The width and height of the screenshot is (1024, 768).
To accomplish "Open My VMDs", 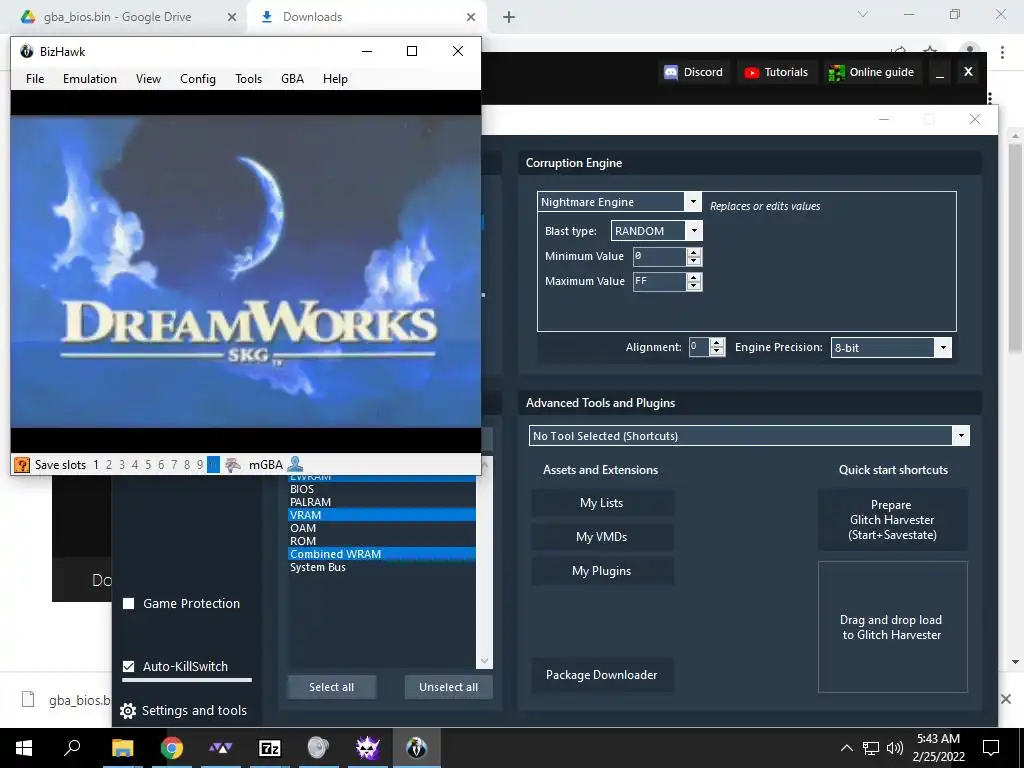I will tap(601, 537).
